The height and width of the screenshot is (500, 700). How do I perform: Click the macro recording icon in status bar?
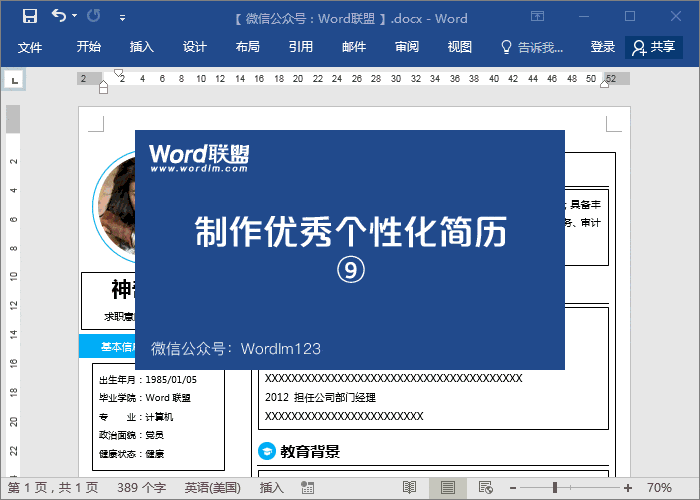307,488
